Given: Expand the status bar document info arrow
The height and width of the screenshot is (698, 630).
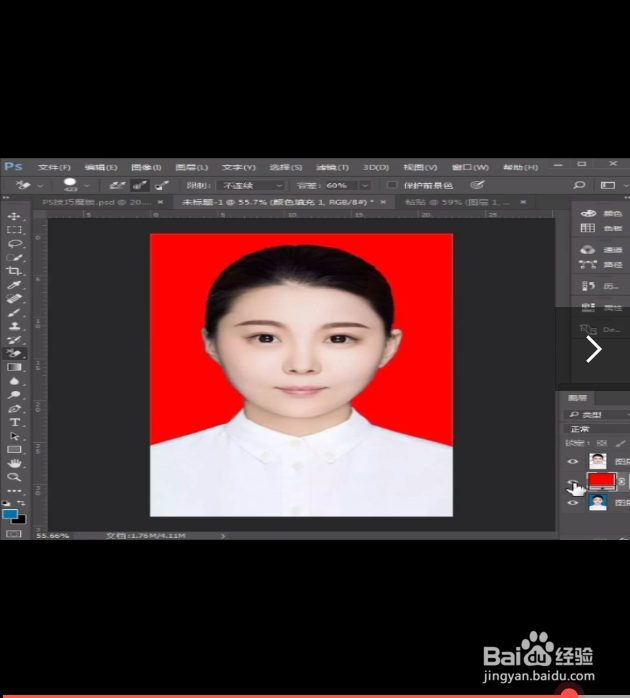Looking at the screenshot, I should [x=223, y=536].
